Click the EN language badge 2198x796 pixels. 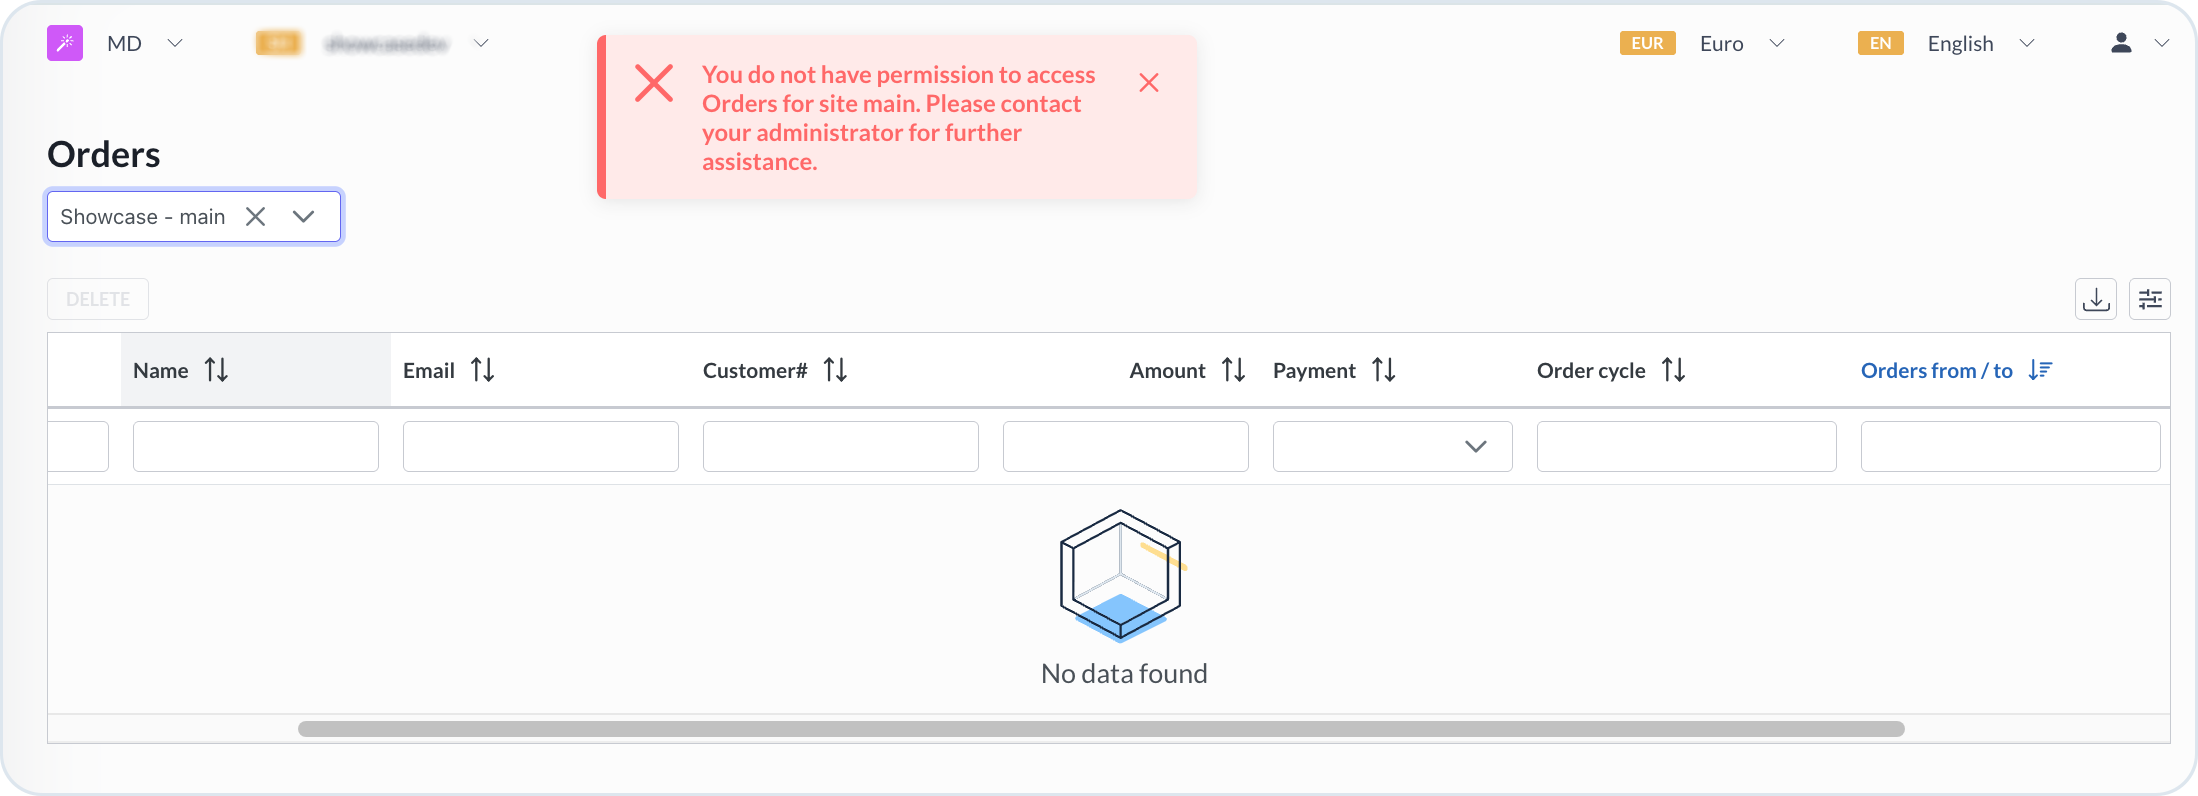pos(1880,43)
